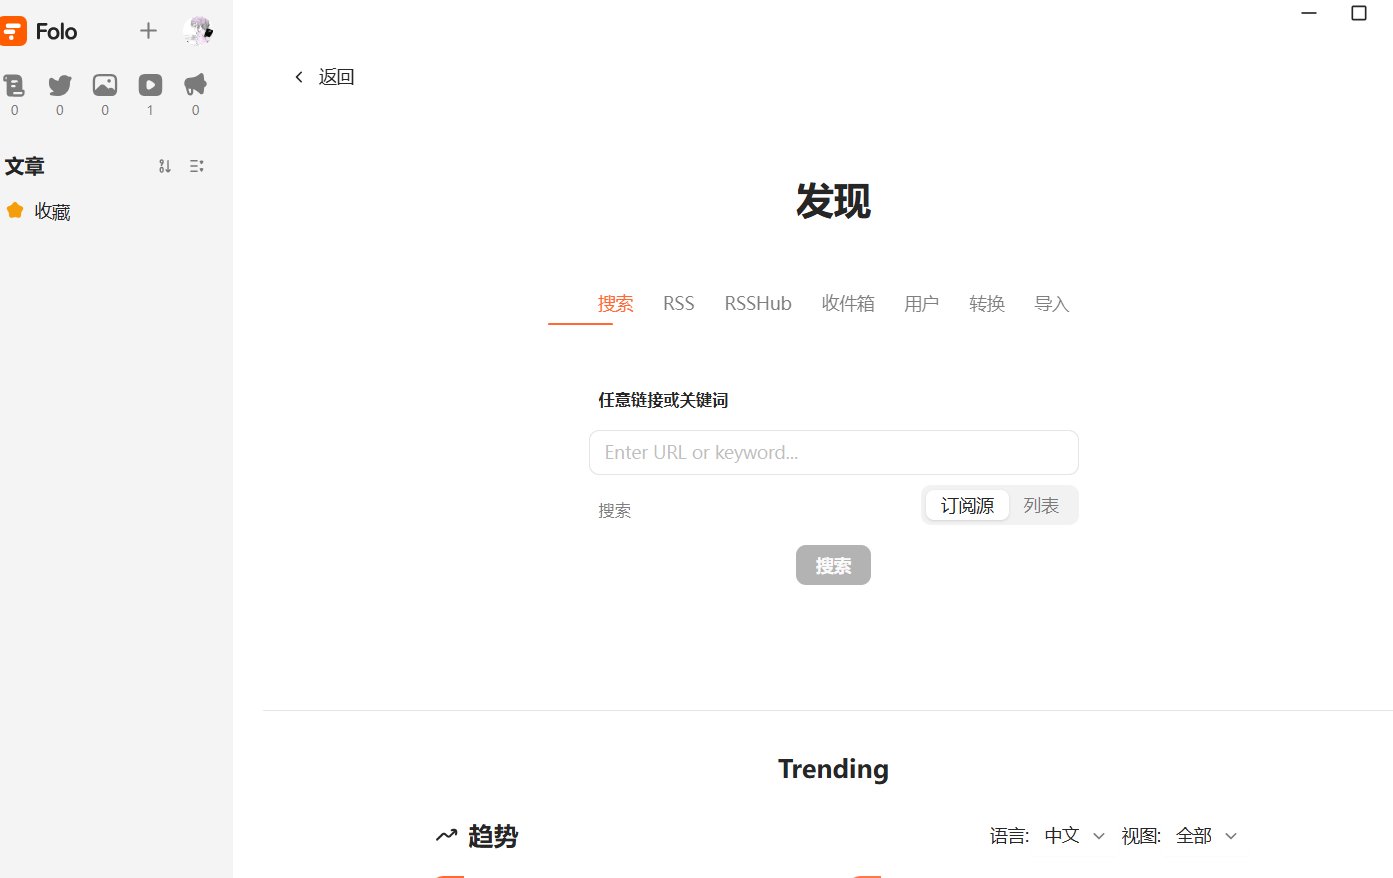This screenshot has height=878, width=1393.
Task: Switch to the RSSHub tab
Action: [758, 304]
